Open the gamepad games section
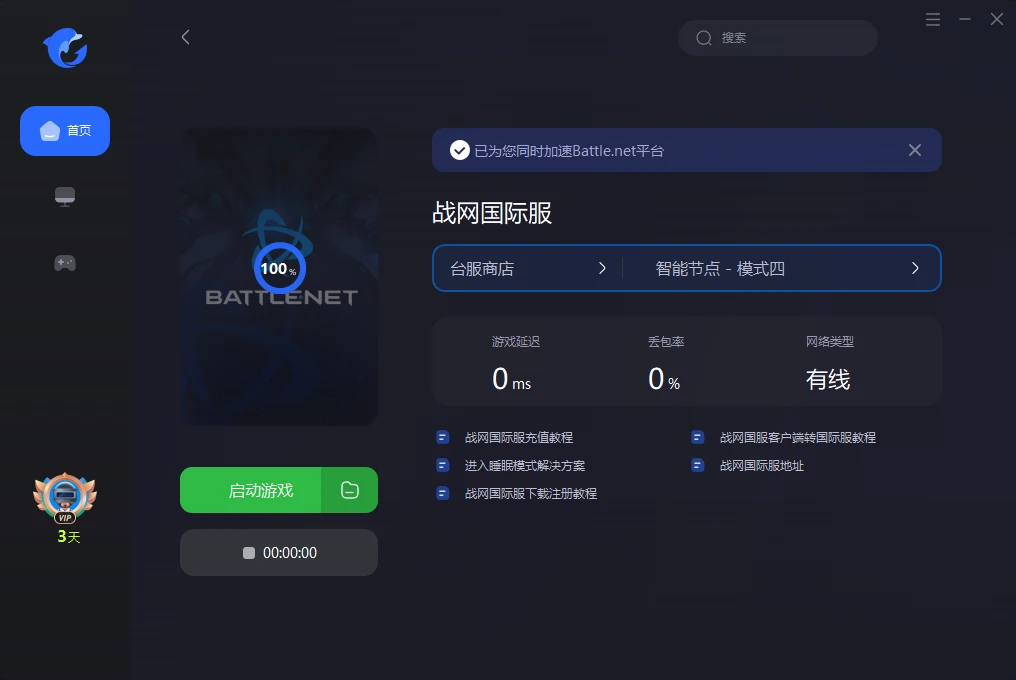The height and width of the screenshot is (680, 1016). (65, 263)
